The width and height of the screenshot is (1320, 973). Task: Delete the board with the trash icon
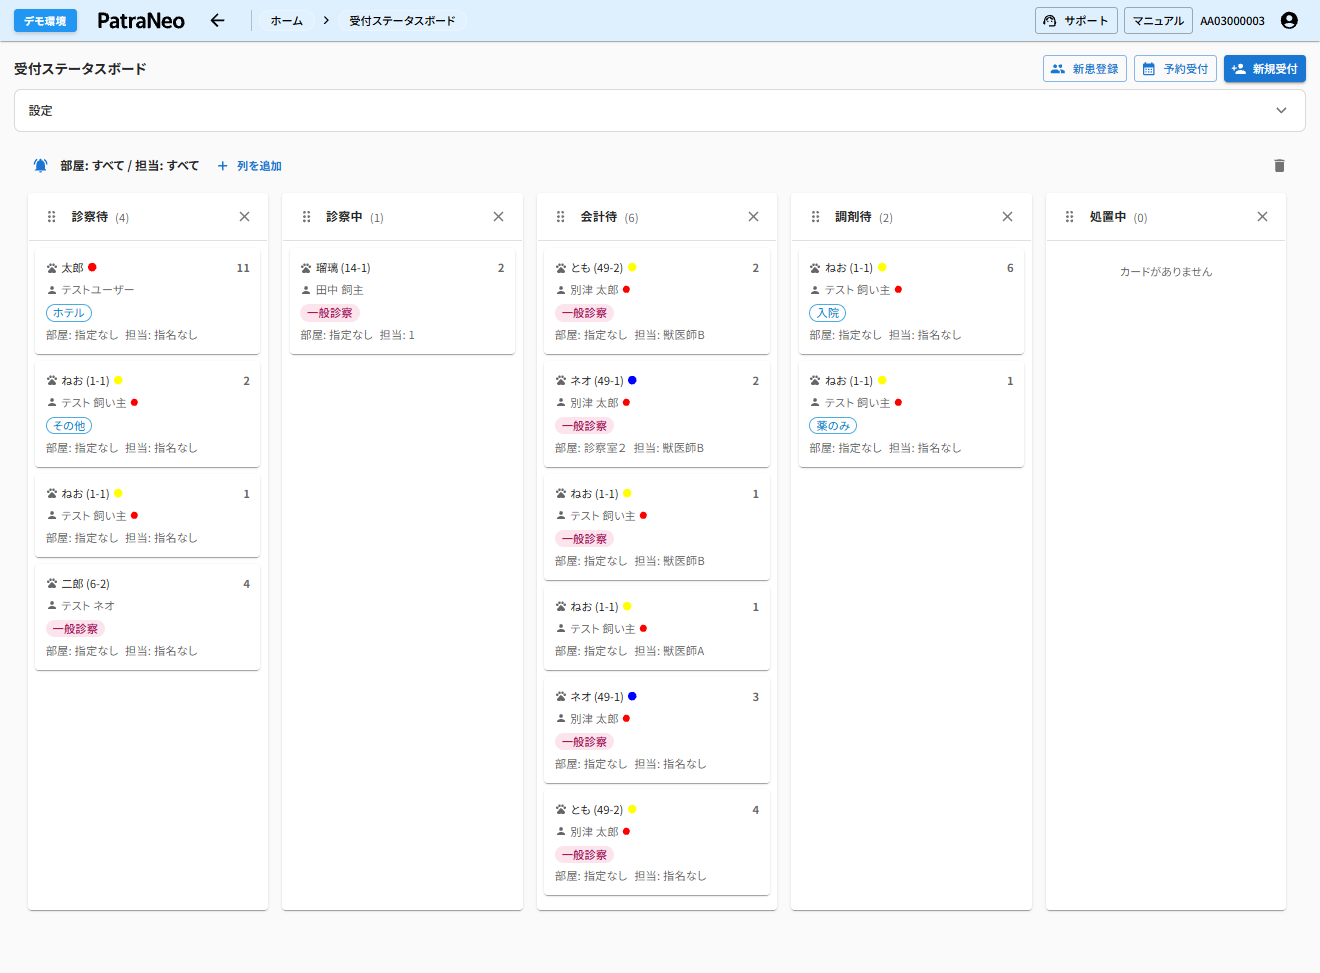1279,166
